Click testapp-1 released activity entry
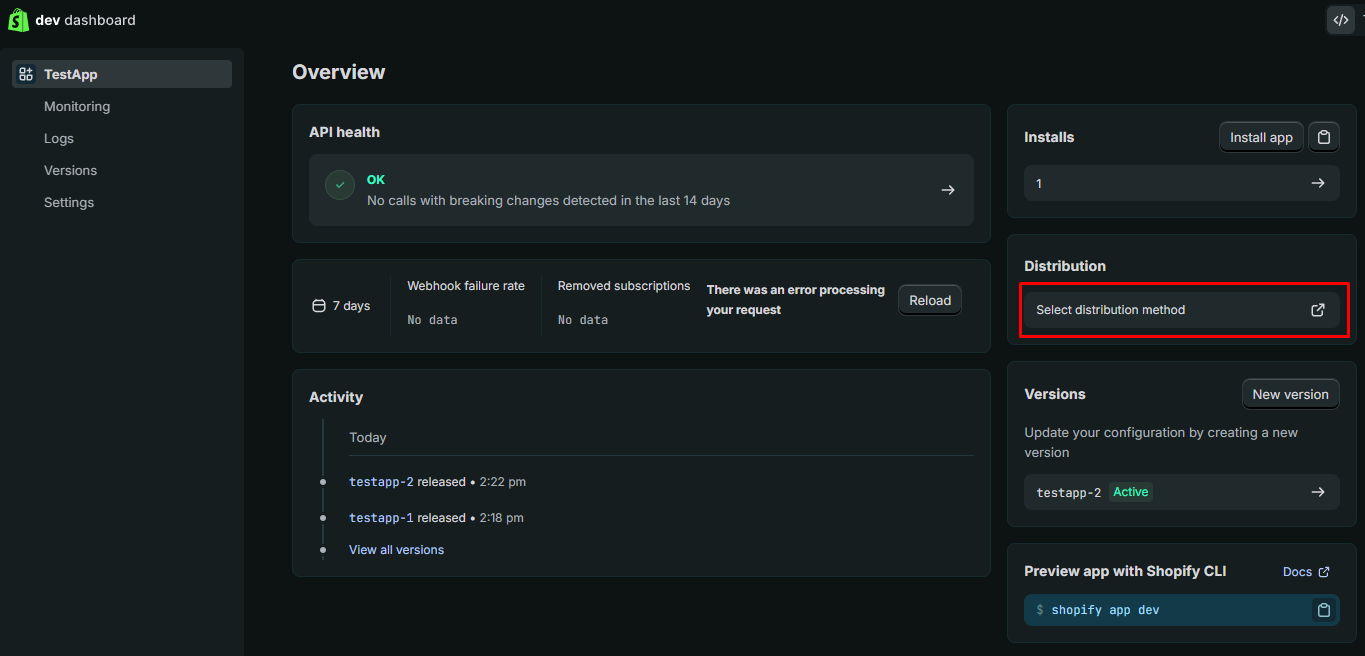Screen dimensions: 1365x656 click(436, 518)
